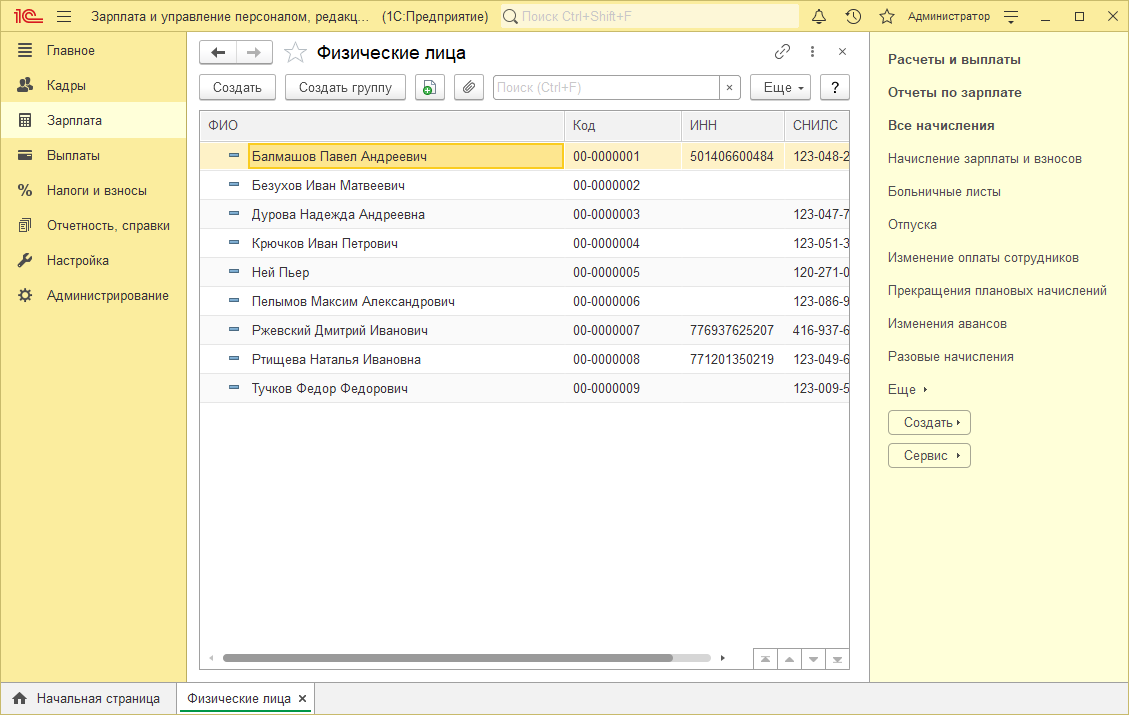Image resolution: width=1129 pixels, height=715 pixels.
Task: Click the copy-create document icon
Action: (x=429, y=88)
